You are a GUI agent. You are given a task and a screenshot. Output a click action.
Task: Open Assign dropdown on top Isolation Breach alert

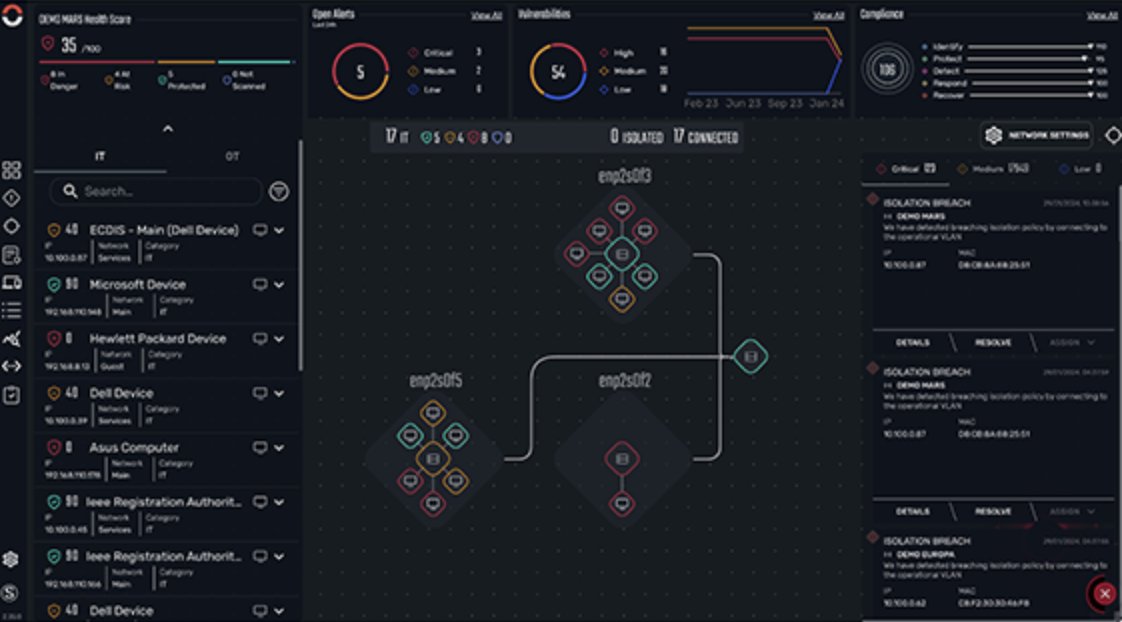tap(1072, 343)
